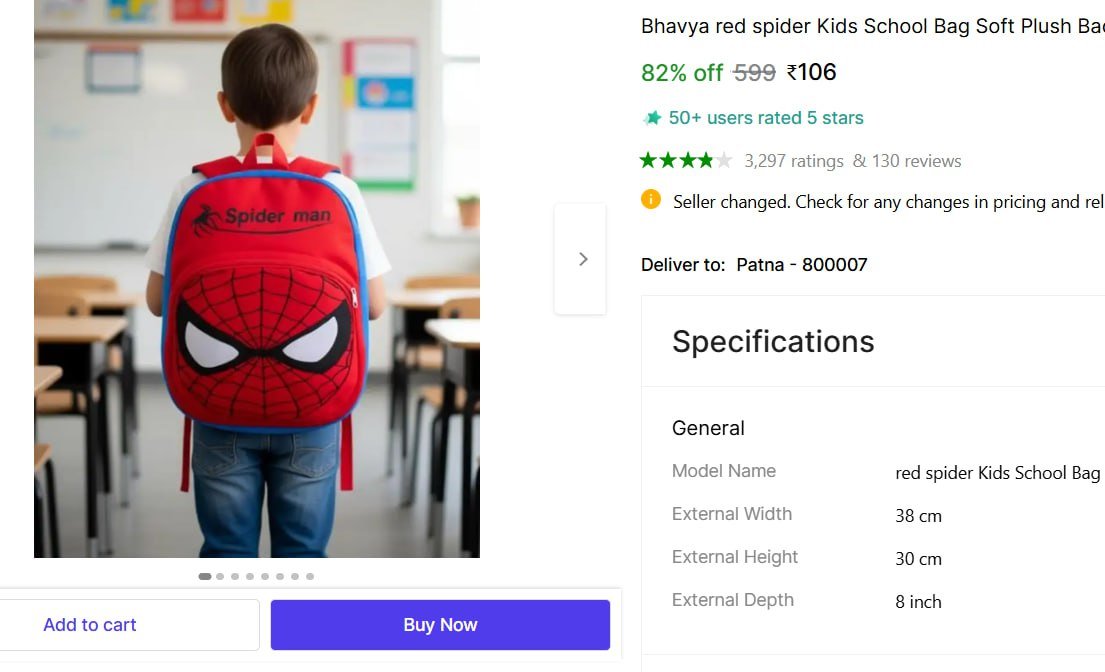1105x672 pixels.
Task: Click the discounted ₹106 price
Action: pos(811,72)
